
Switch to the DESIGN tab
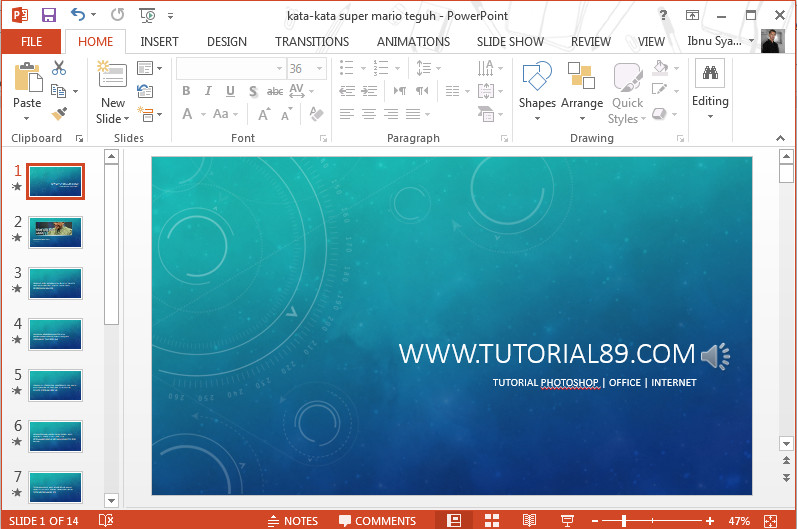point(227,42)
